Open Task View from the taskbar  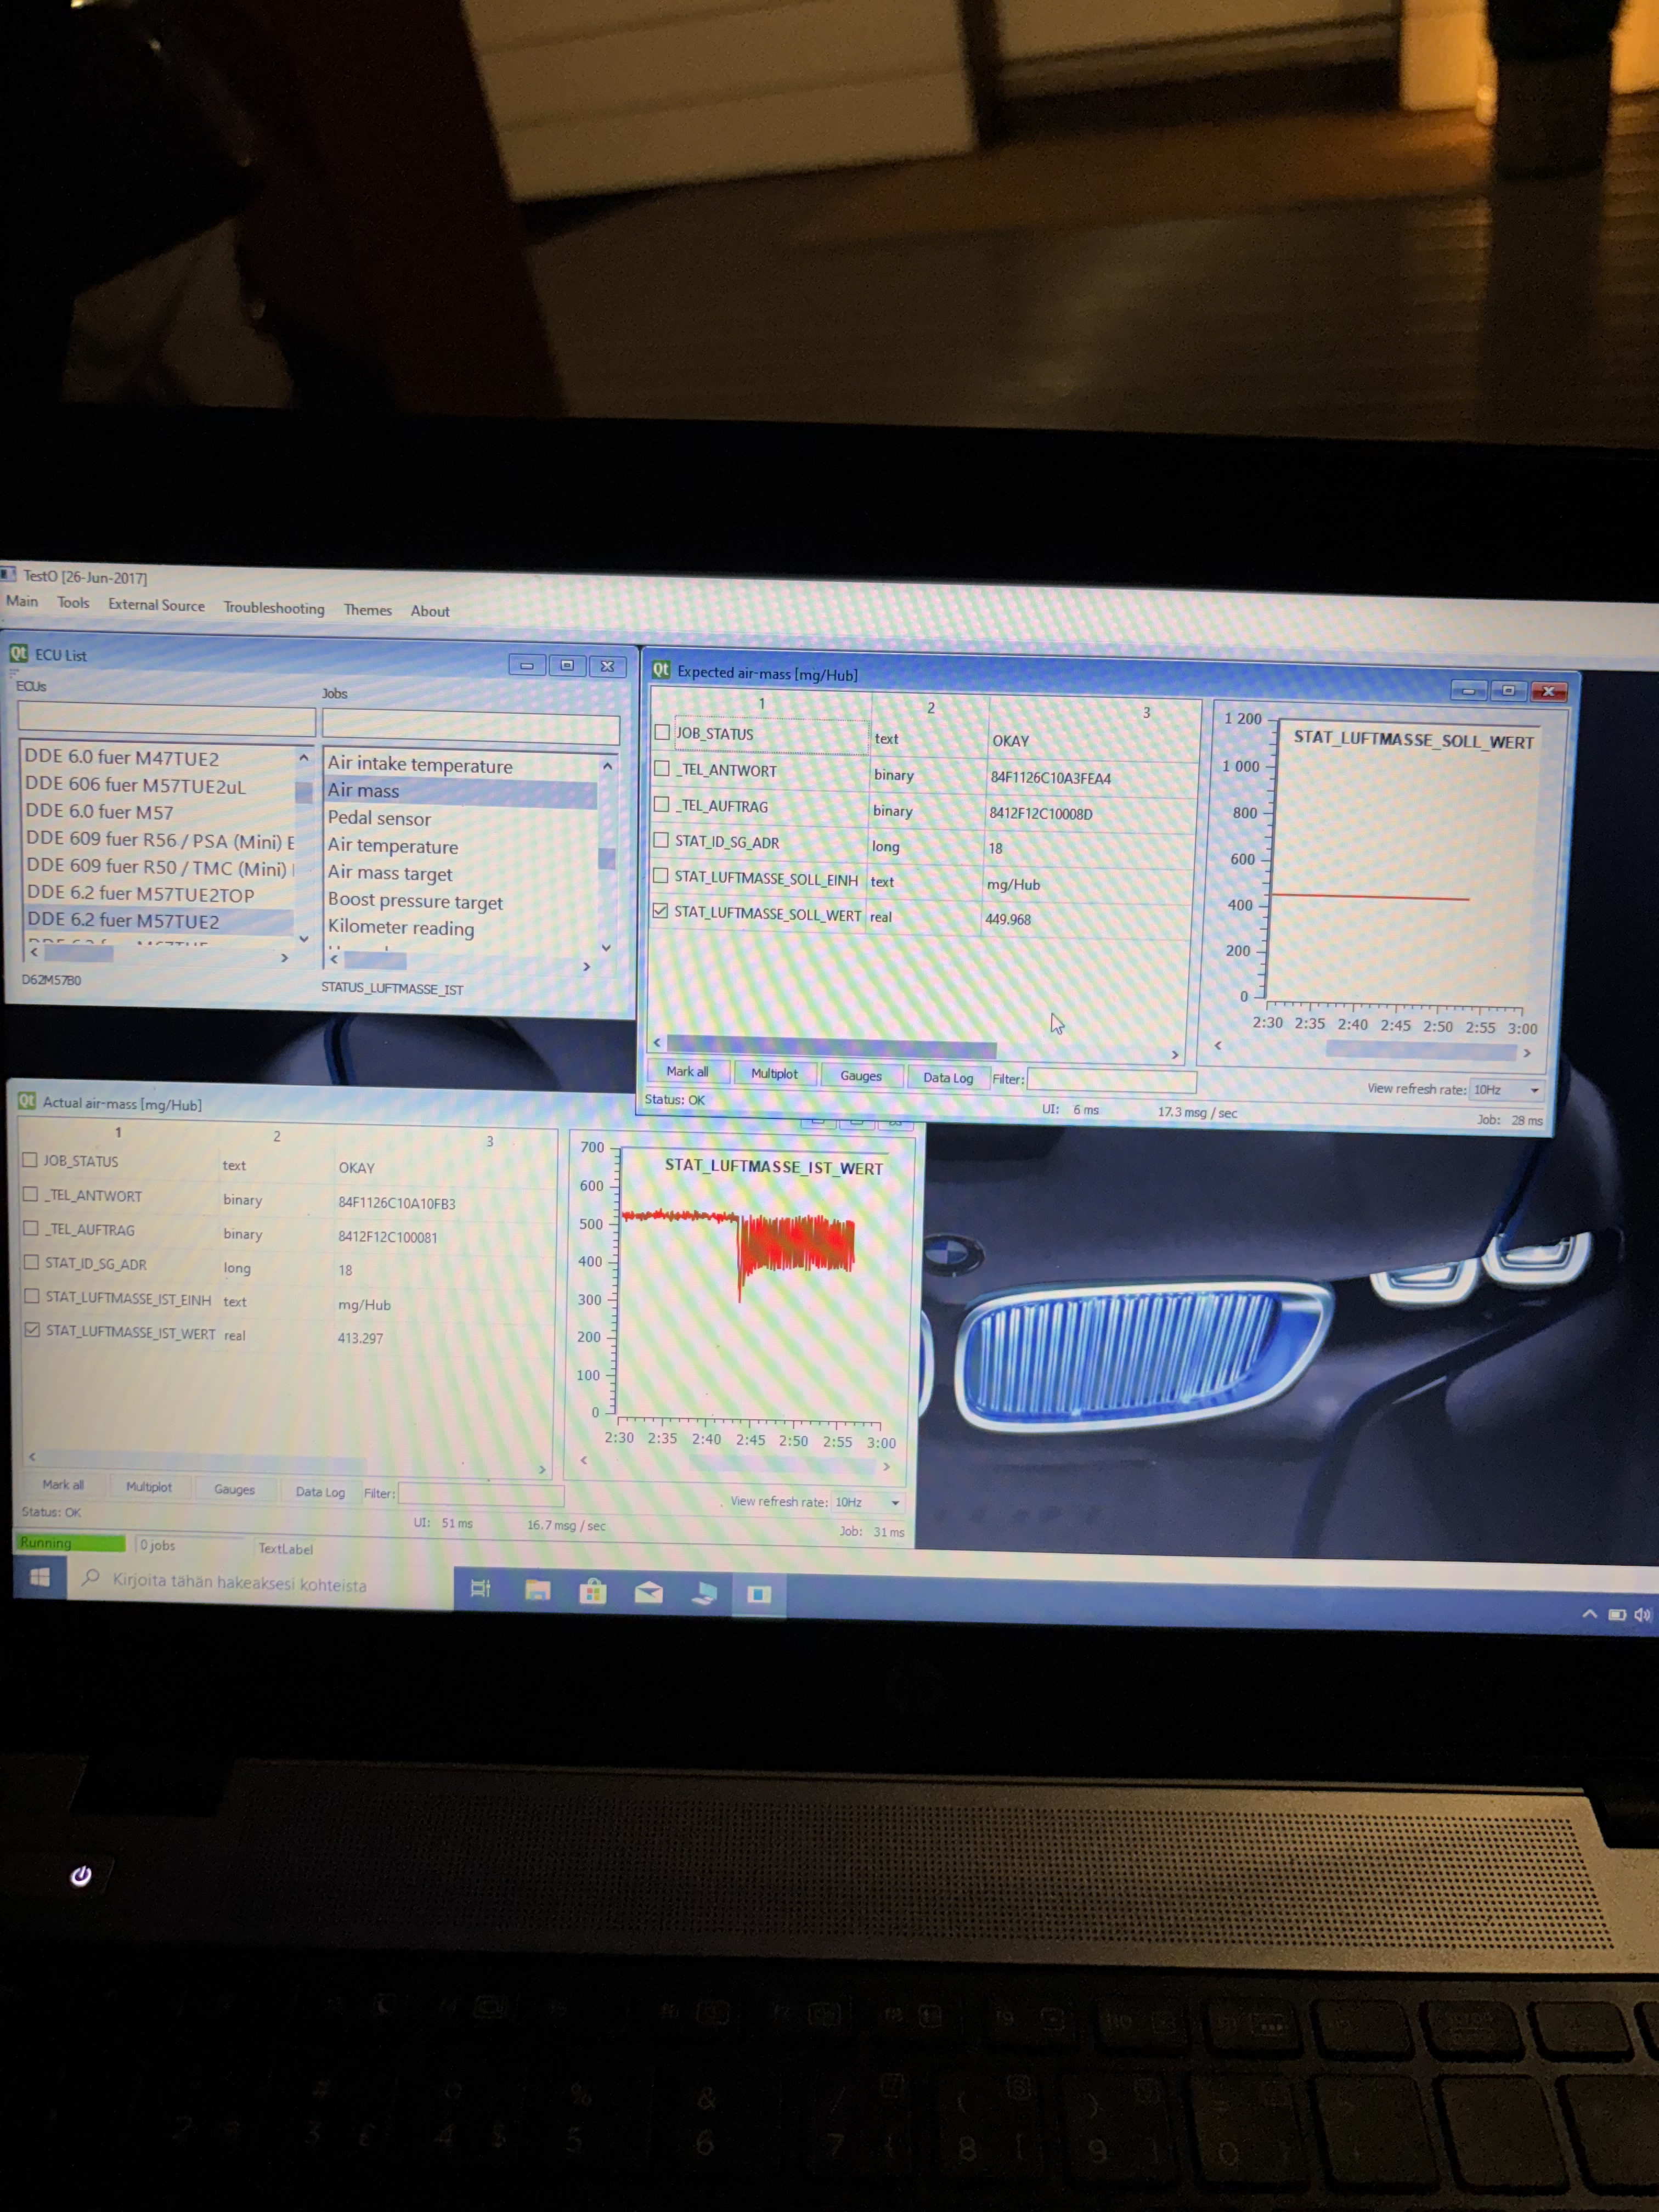pyautogui.click(x=480, y=1588)
